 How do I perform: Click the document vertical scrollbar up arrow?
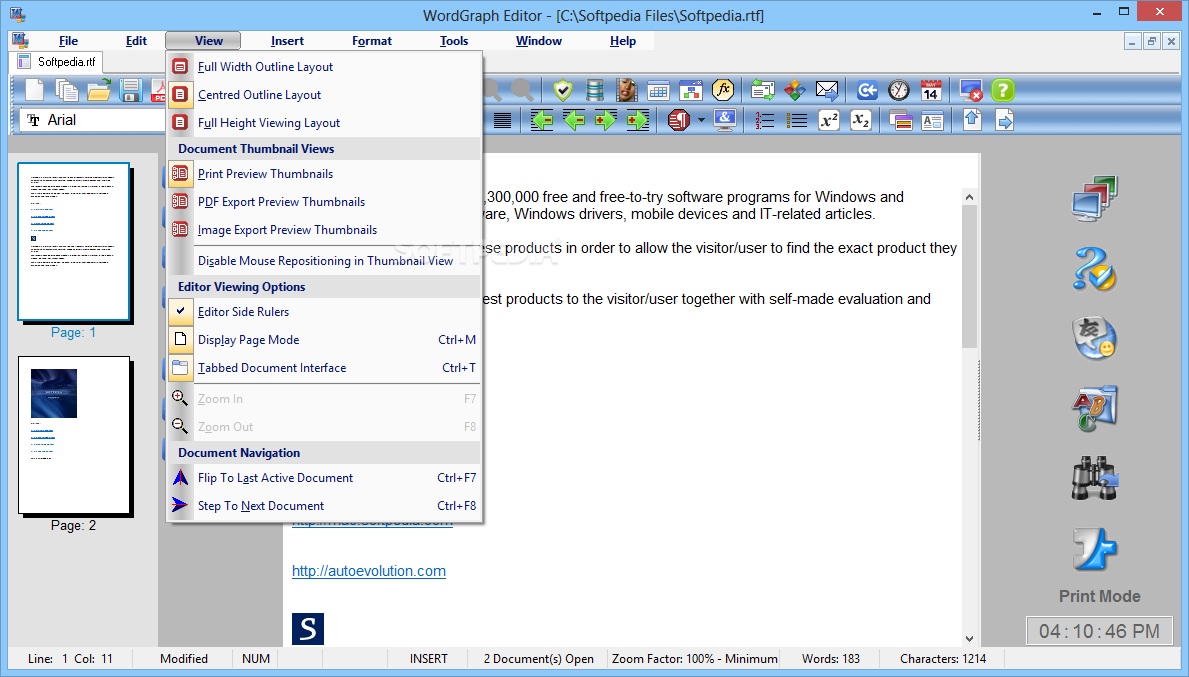click(969, 197)
